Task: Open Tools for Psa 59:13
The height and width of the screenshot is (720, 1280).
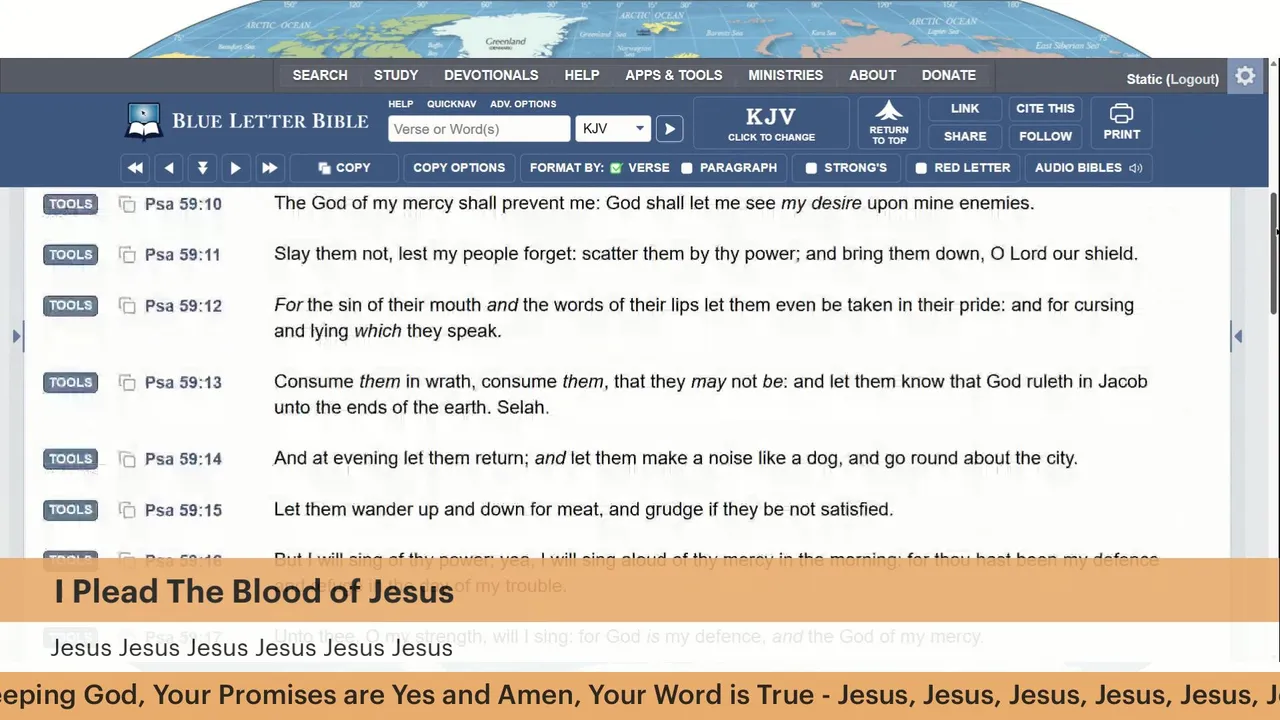Action: click(70, 382)
